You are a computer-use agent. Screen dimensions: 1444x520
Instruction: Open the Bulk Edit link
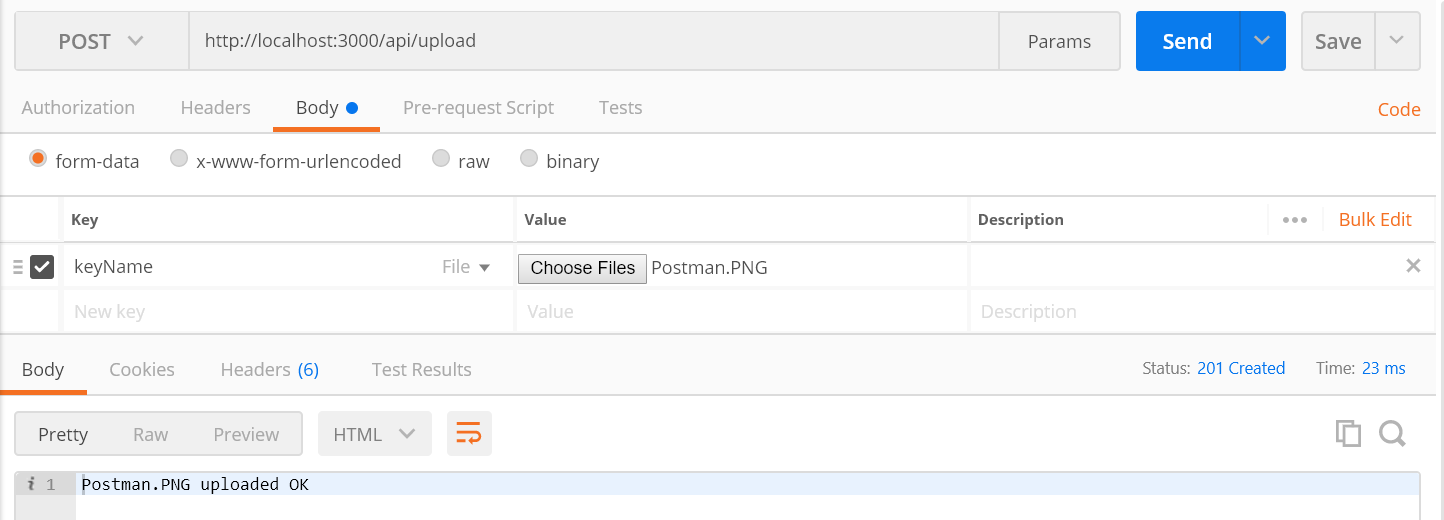tap(1375, 220)
